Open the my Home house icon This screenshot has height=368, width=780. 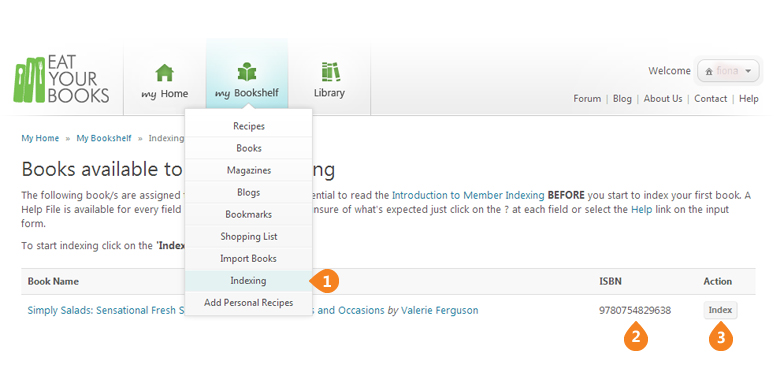point(165,73)
